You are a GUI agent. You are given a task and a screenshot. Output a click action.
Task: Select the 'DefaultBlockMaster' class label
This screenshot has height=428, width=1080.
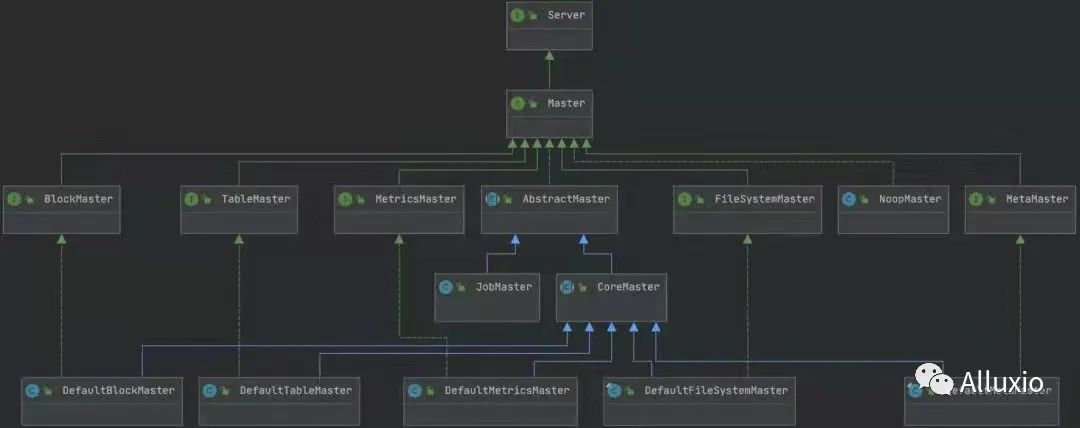click(x=118, y=391)
